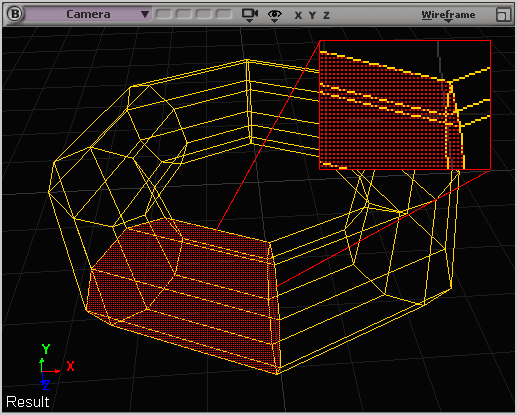Switch to the Z axis view
Image resolution: width=517 pixels, height=415 pixels.
(x=326, y=15)
